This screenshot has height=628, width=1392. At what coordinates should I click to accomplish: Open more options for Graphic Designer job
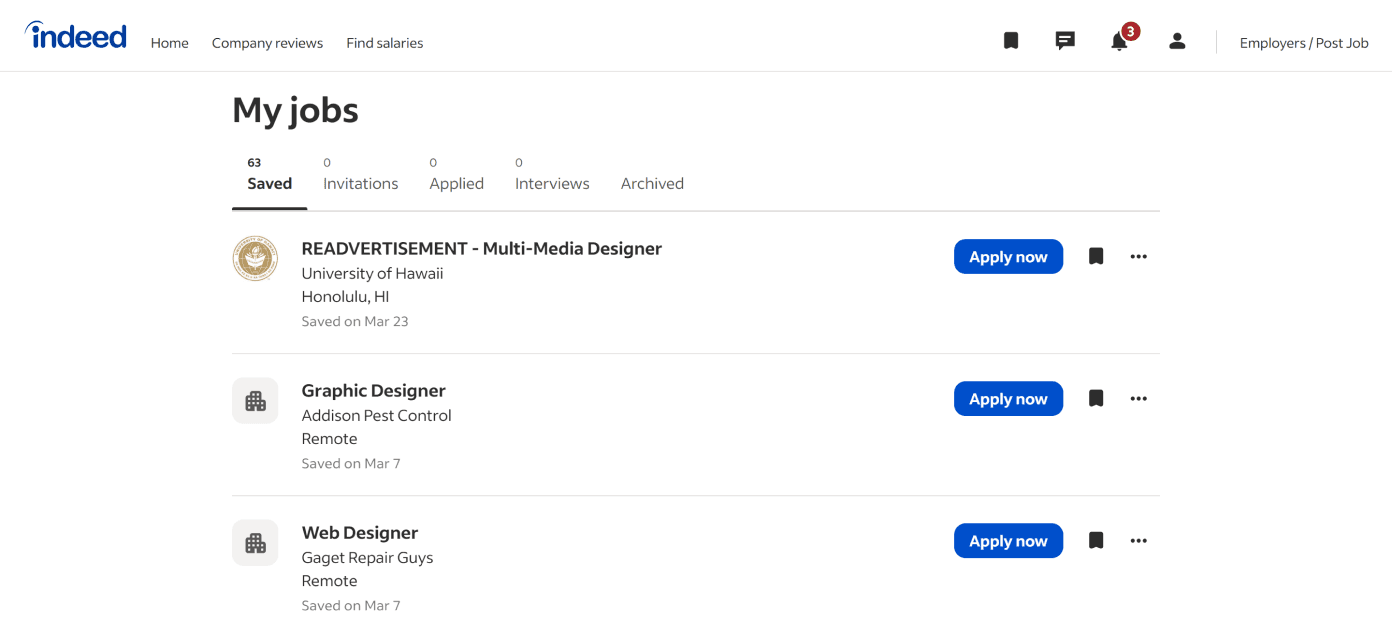tap(1138, 398)
